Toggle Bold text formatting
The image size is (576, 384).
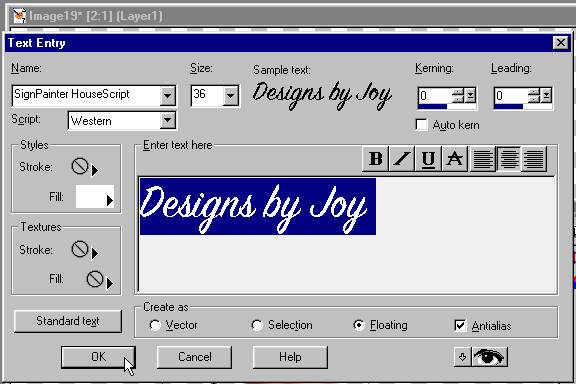(x=375, y=159)
